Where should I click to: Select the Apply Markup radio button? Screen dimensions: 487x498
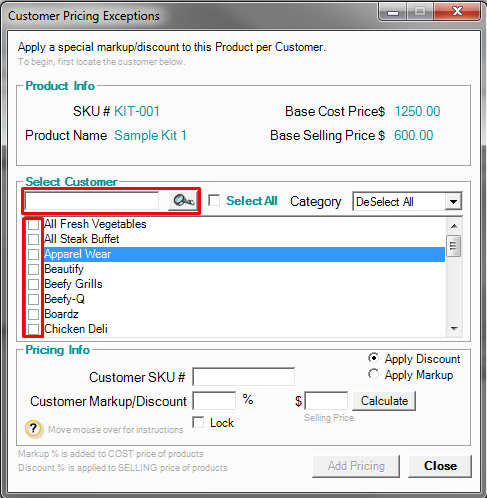coord(373,374)
